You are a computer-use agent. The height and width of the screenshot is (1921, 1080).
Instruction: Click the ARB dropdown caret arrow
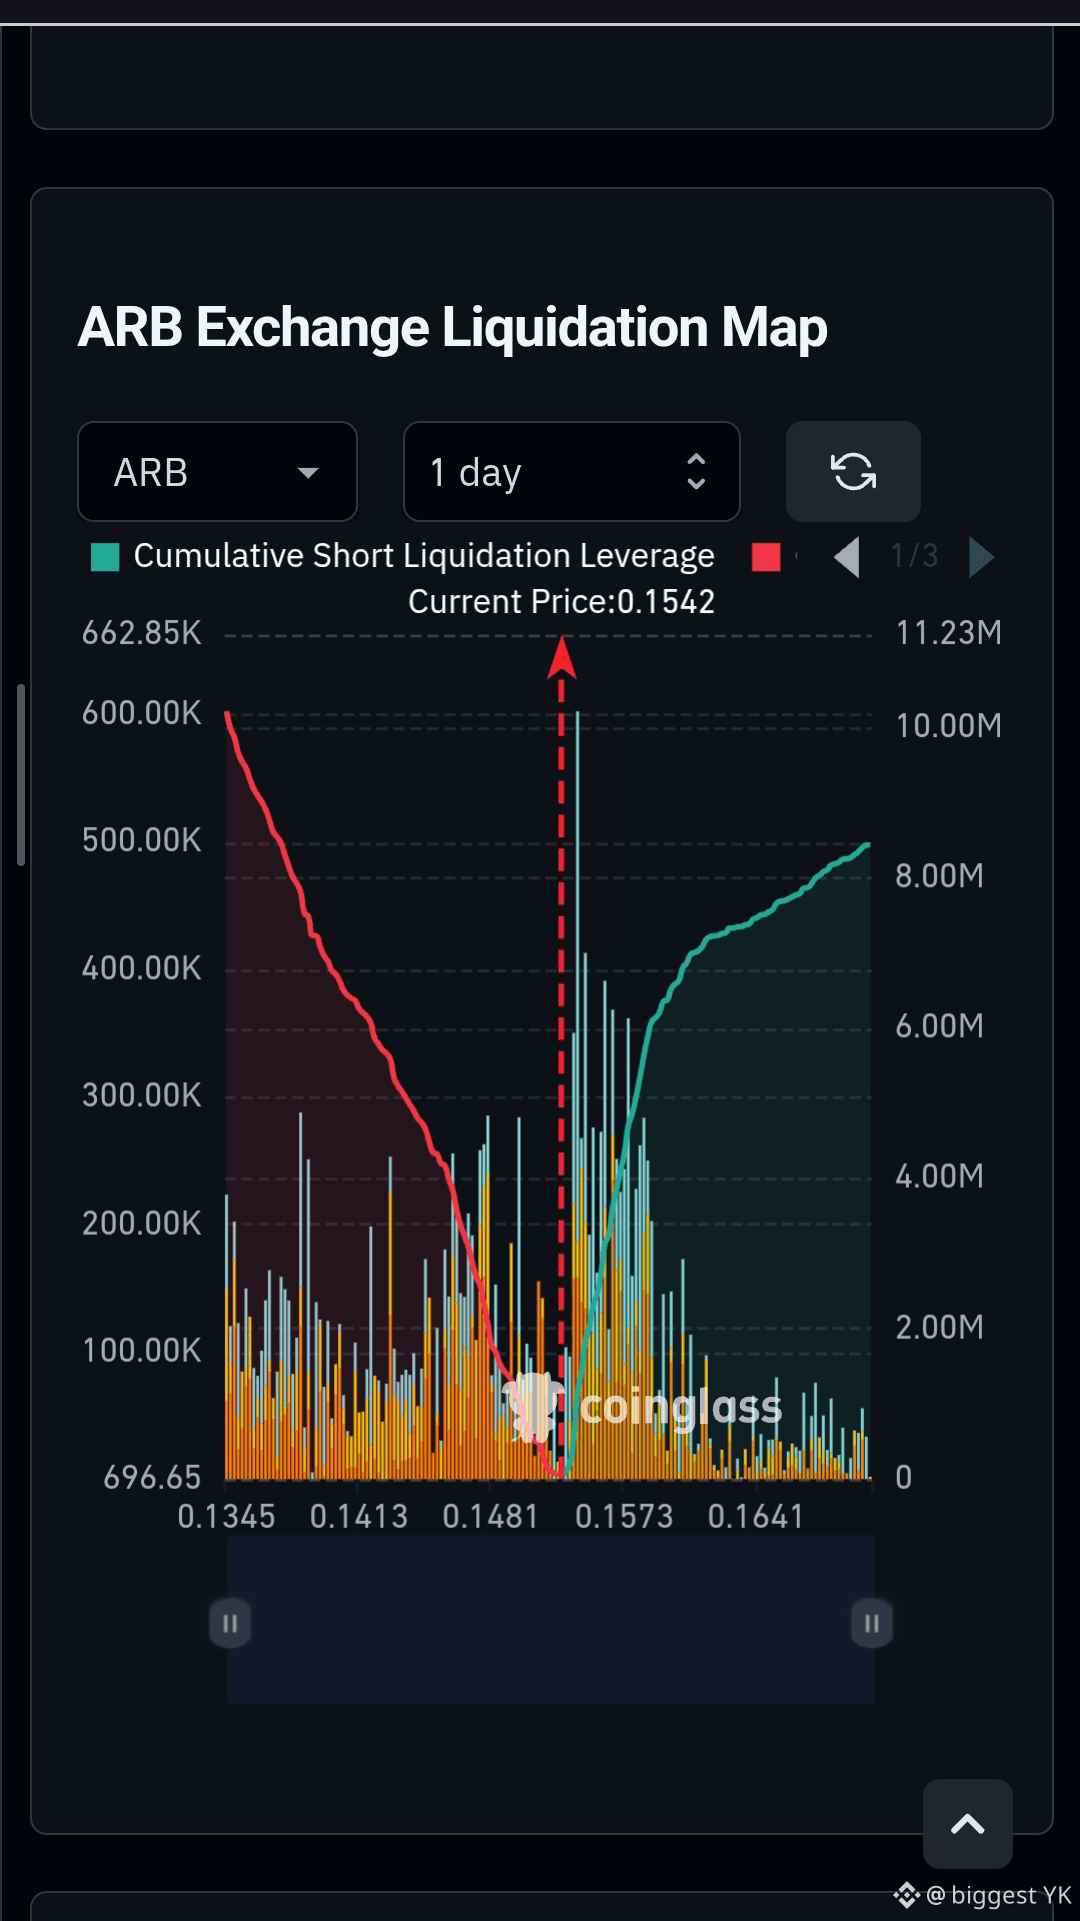coord(308,472)
